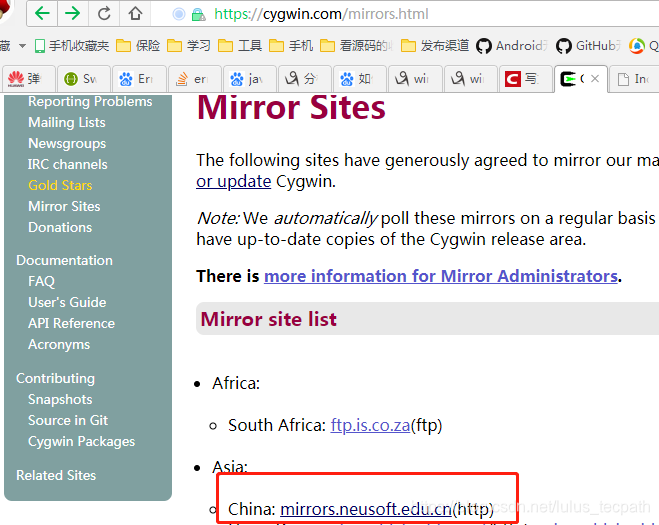Open the GitHub bookmark with octocat icon

tap(588, 45)
